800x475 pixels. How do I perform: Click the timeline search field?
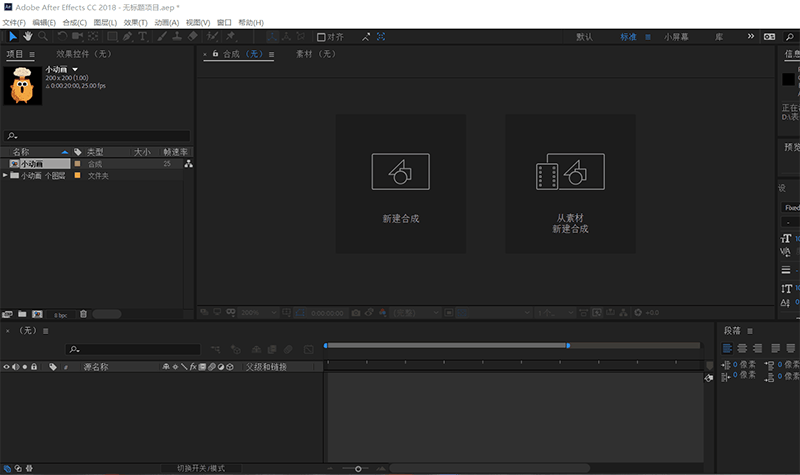(133, 349)
